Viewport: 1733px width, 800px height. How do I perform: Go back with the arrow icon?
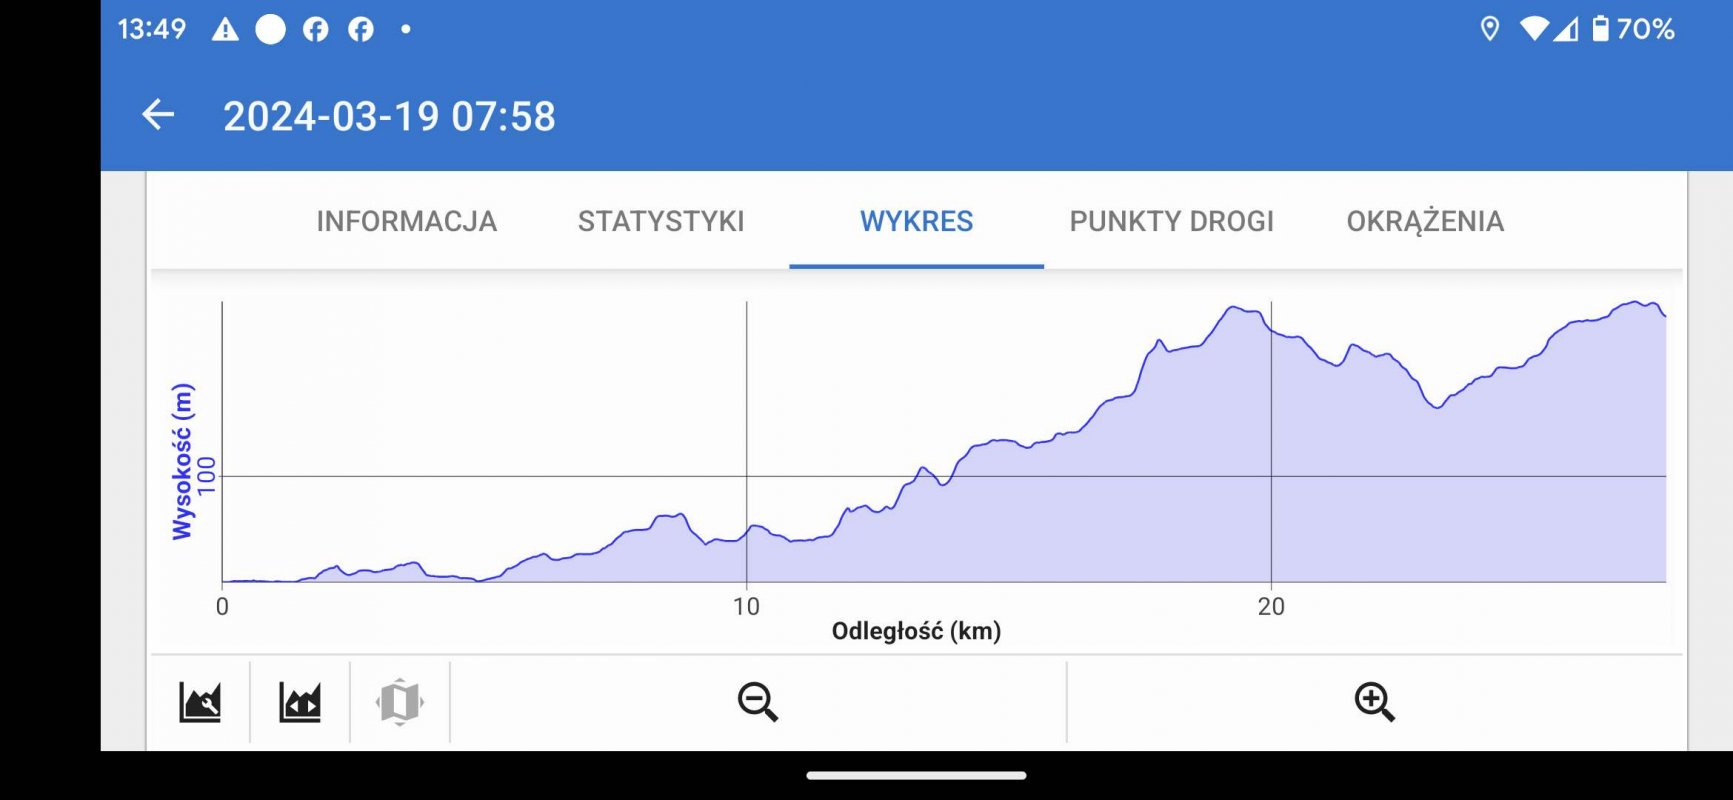[x=158, y=115]
